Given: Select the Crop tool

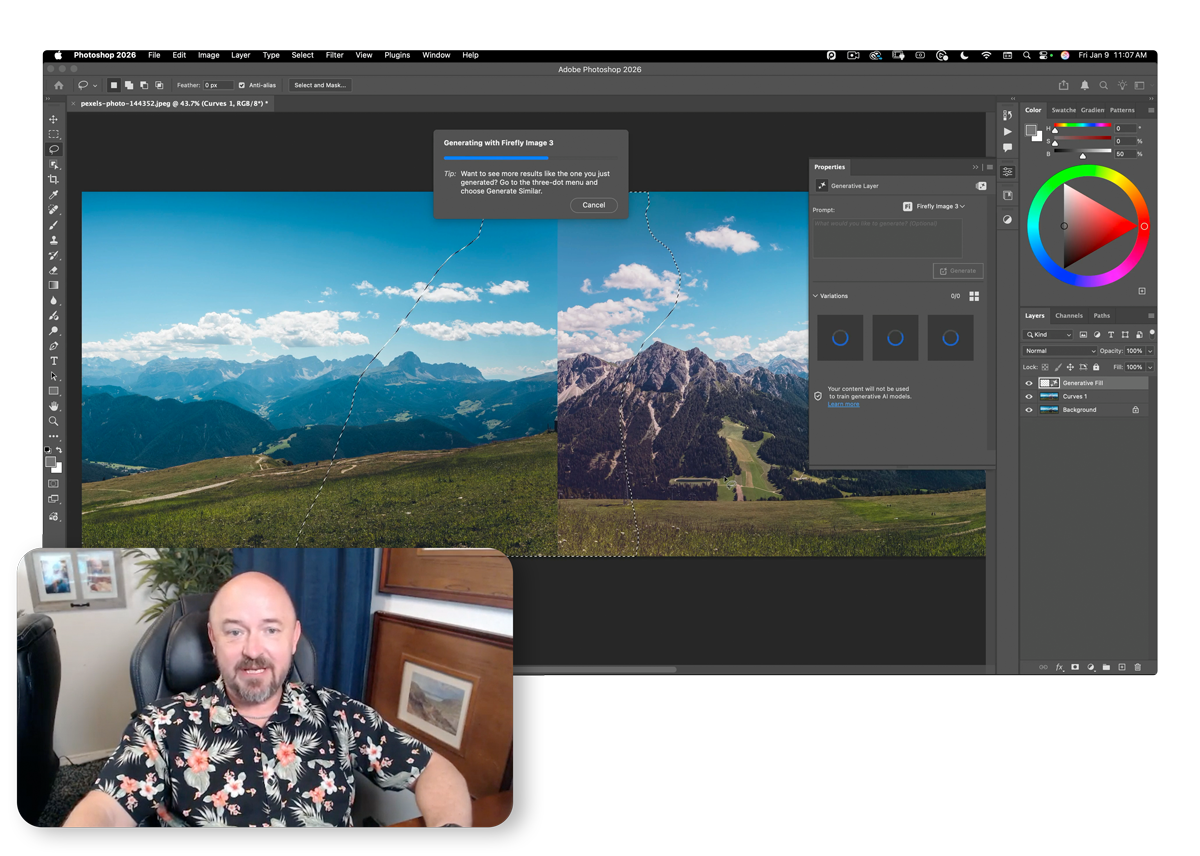Looking at the screenshot, I should (54, 179).
